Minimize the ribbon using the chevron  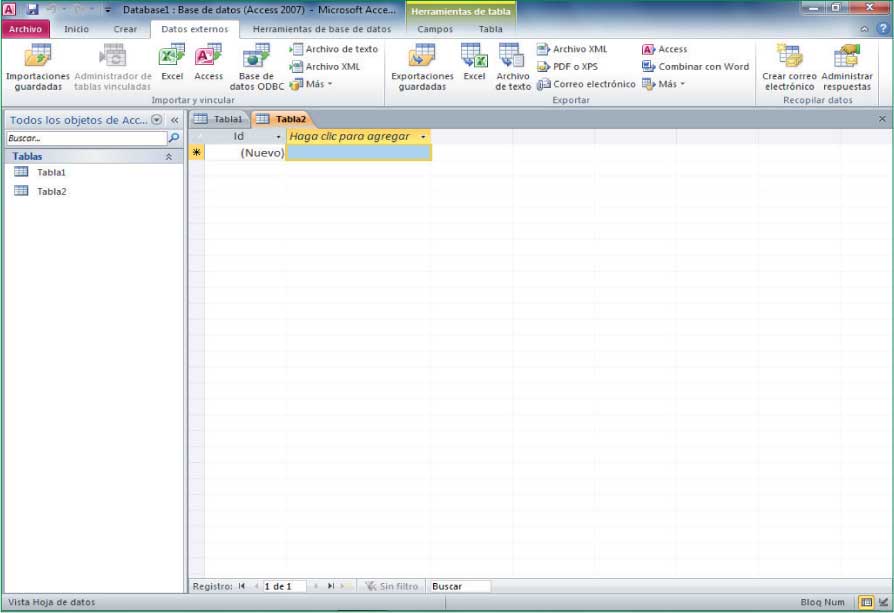point(865,29)
